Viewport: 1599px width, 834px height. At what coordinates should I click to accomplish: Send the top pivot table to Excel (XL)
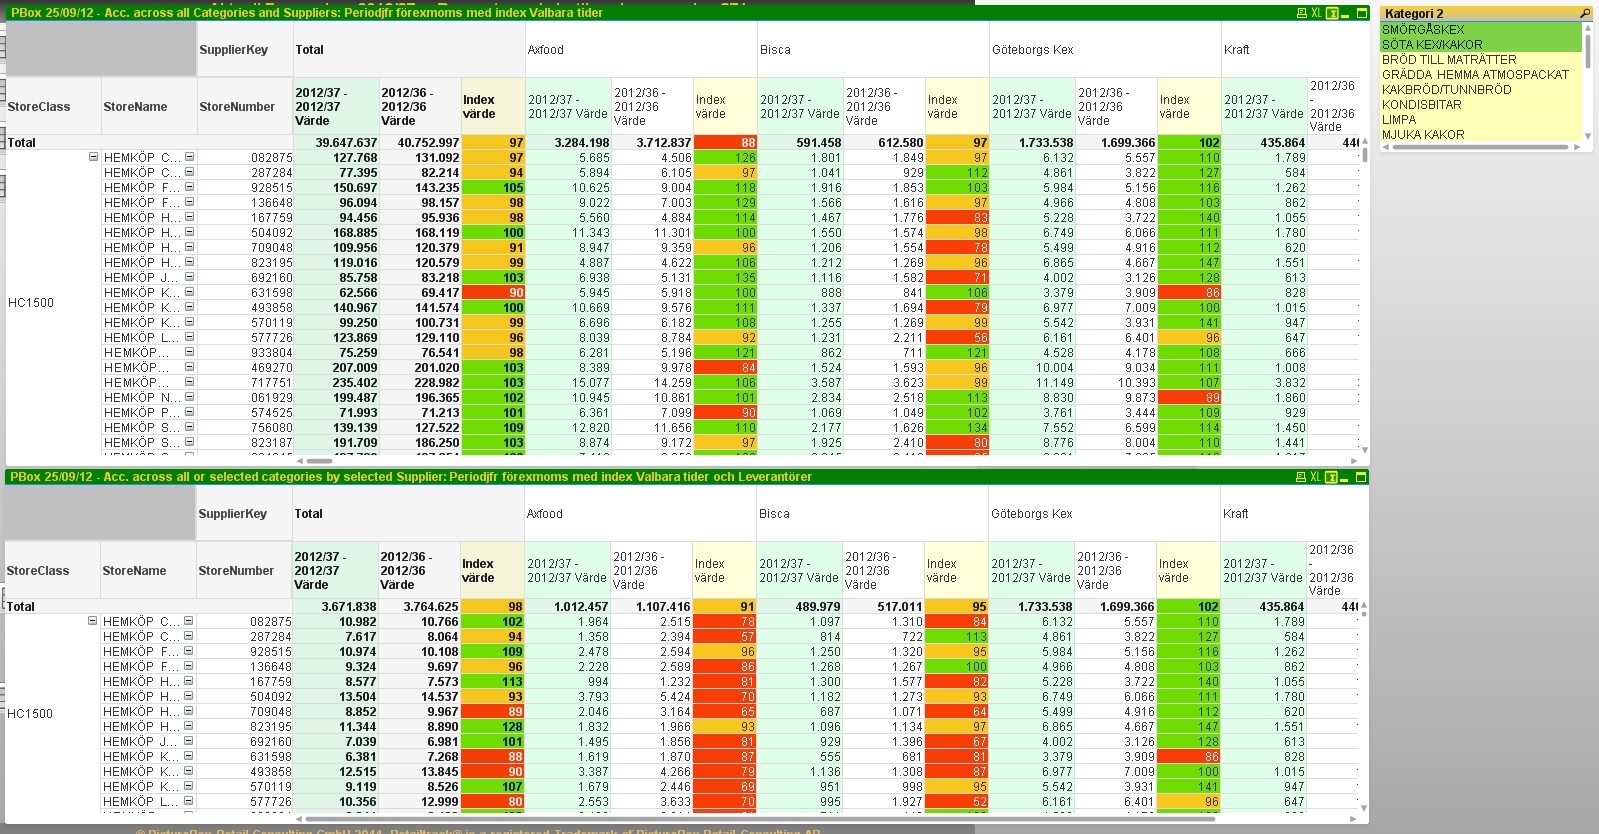[1316, 13]
